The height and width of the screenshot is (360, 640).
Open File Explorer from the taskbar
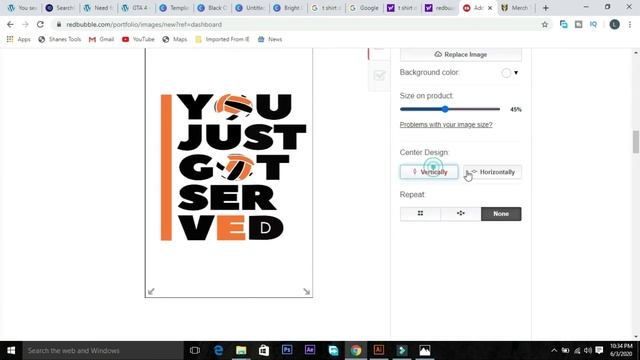241,350
